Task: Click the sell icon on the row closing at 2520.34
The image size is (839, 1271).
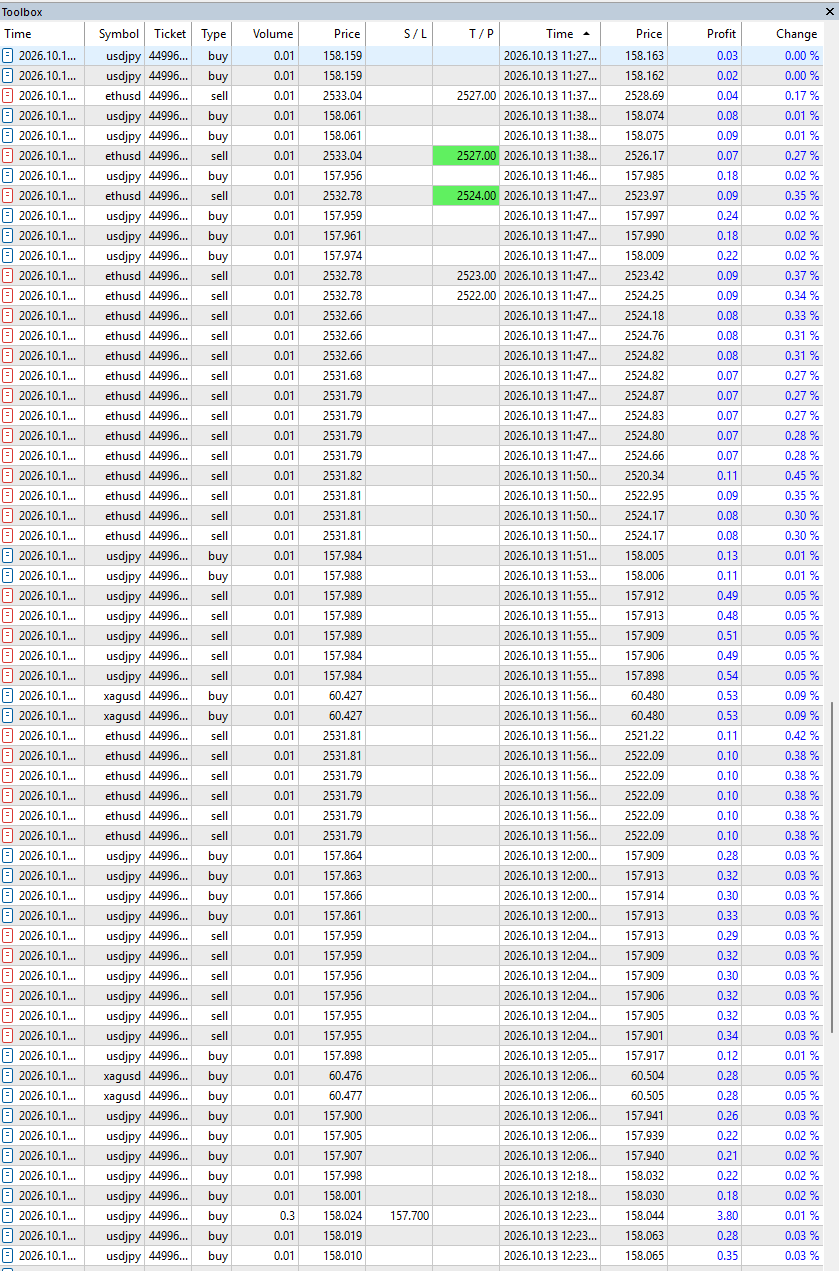Action: [8, 476]
